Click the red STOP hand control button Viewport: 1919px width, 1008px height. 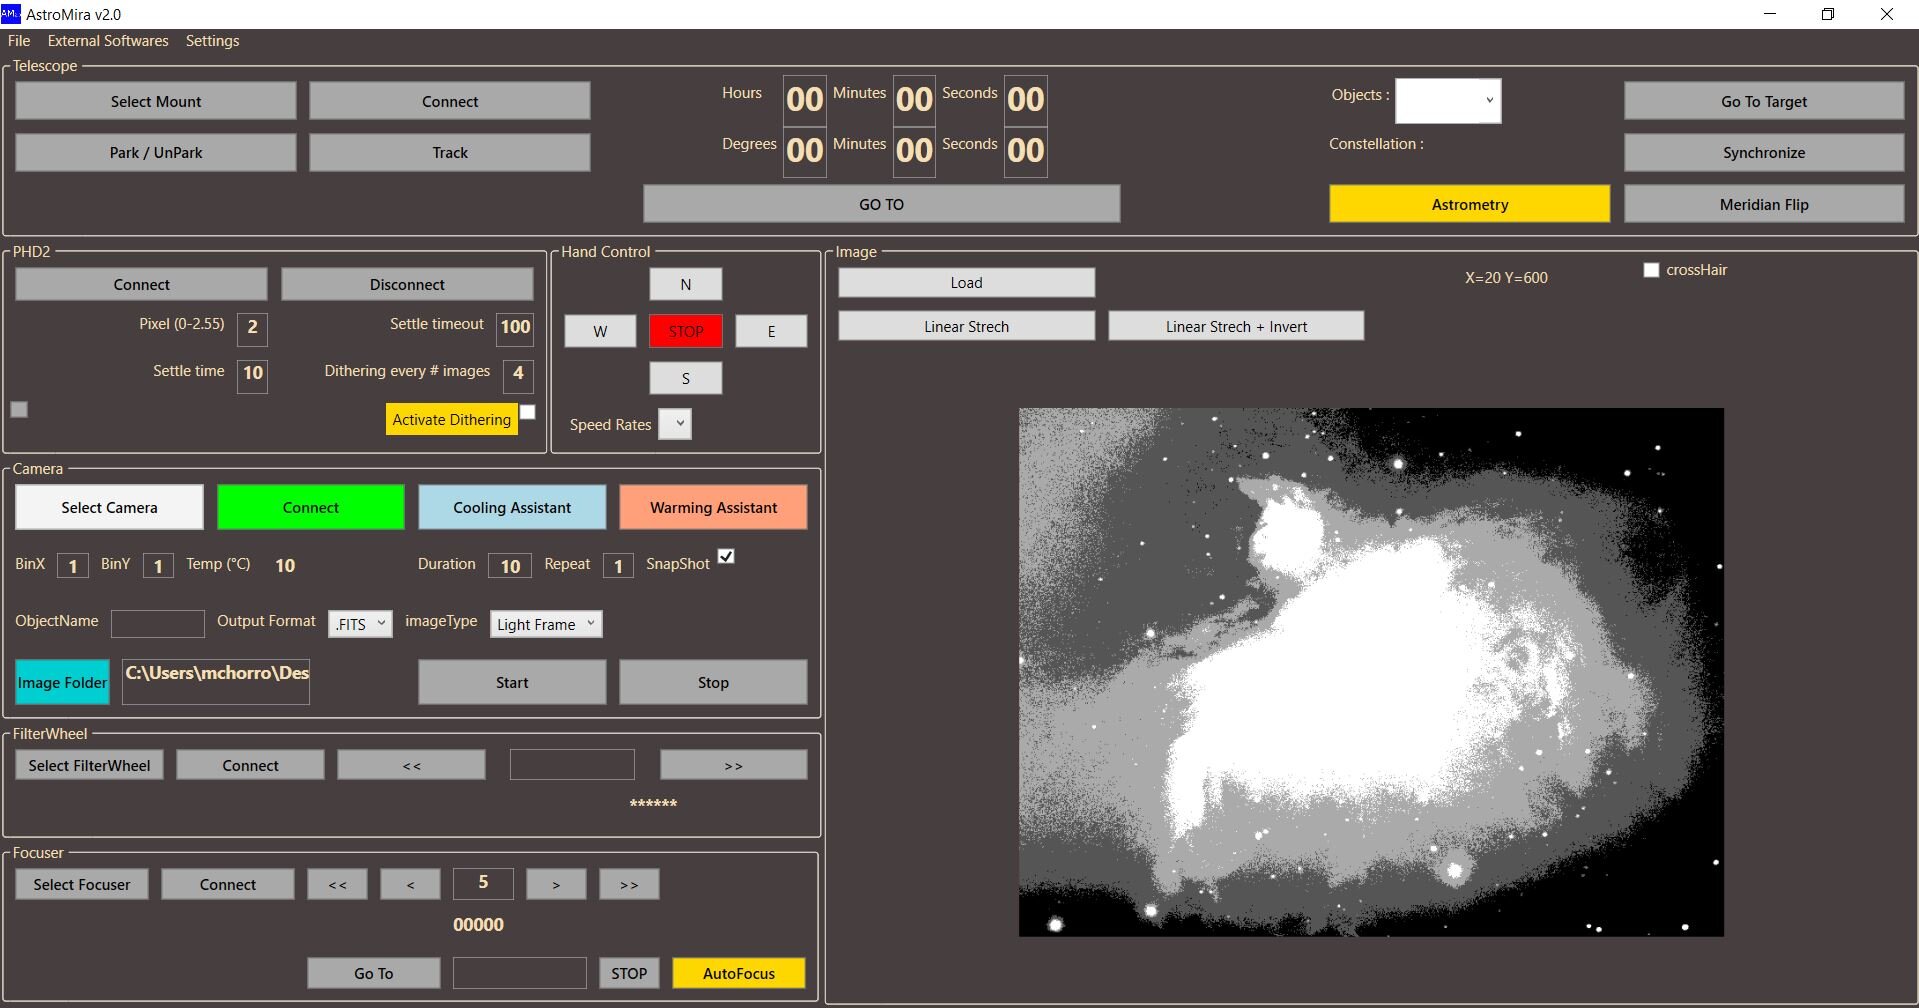[x=685, y=331]
